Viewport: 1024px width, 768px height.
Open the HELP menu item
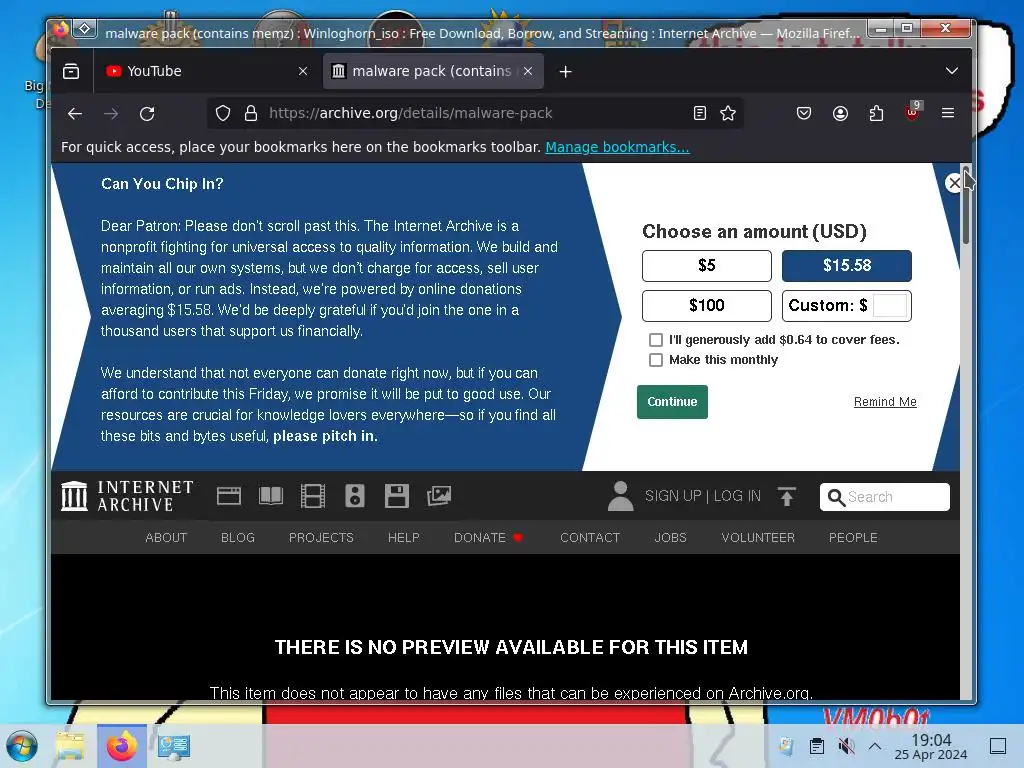pos(404,537)
